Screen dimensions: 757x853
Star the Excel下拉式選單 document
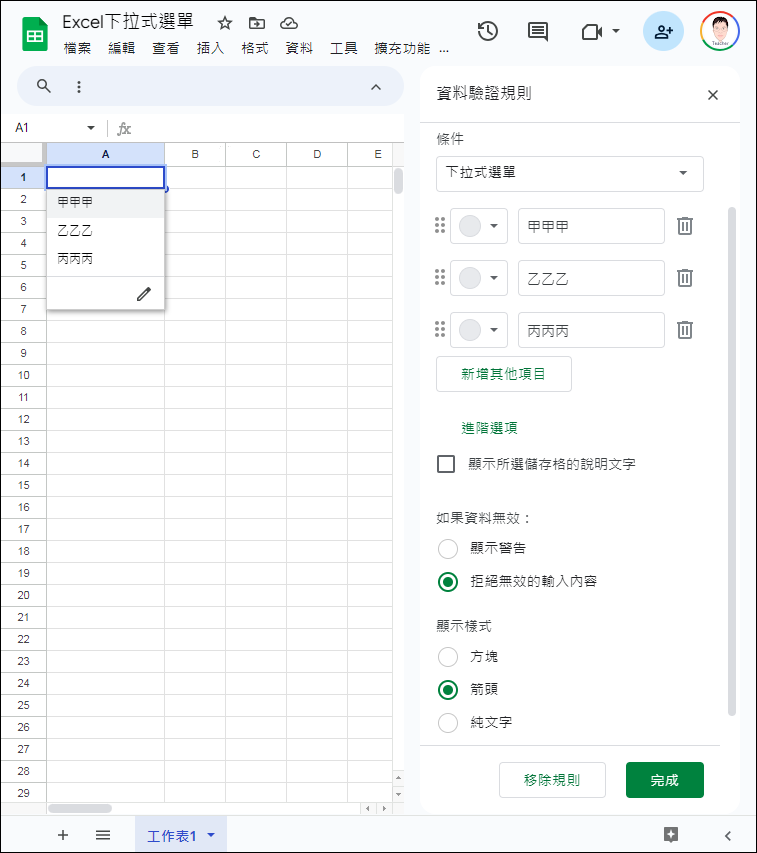(x=225, y=23)
